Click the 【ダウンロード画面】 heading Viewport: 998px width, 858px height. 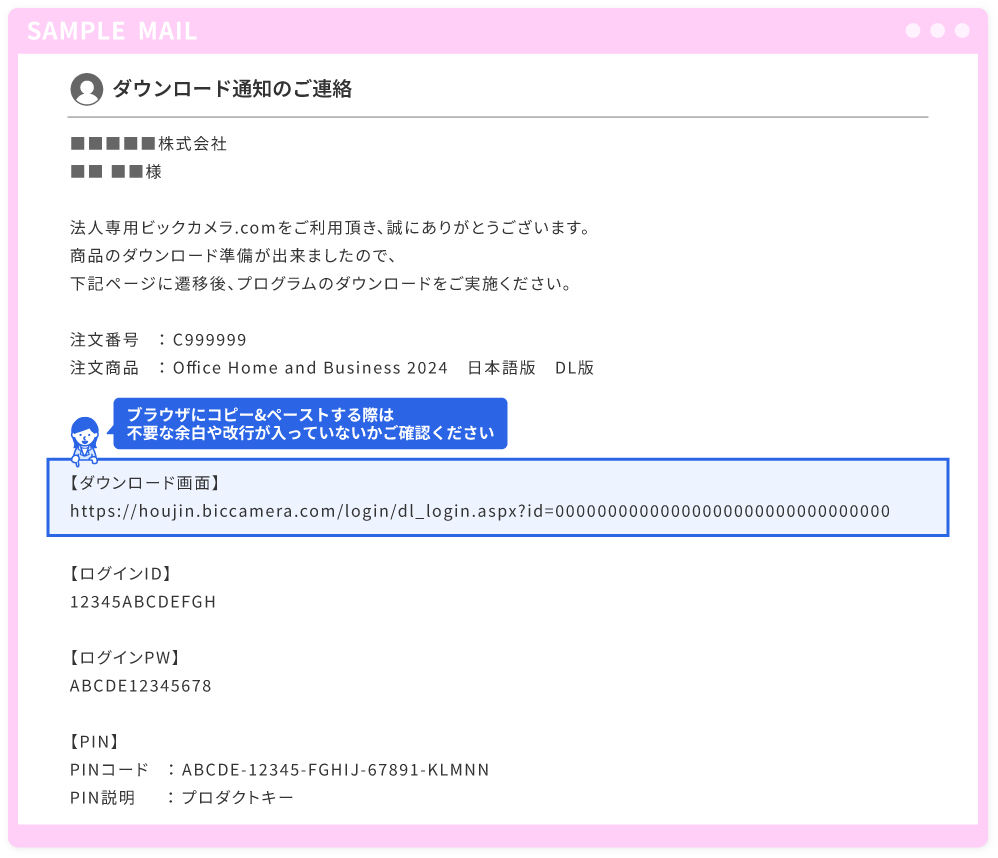[x=144, y=483]
